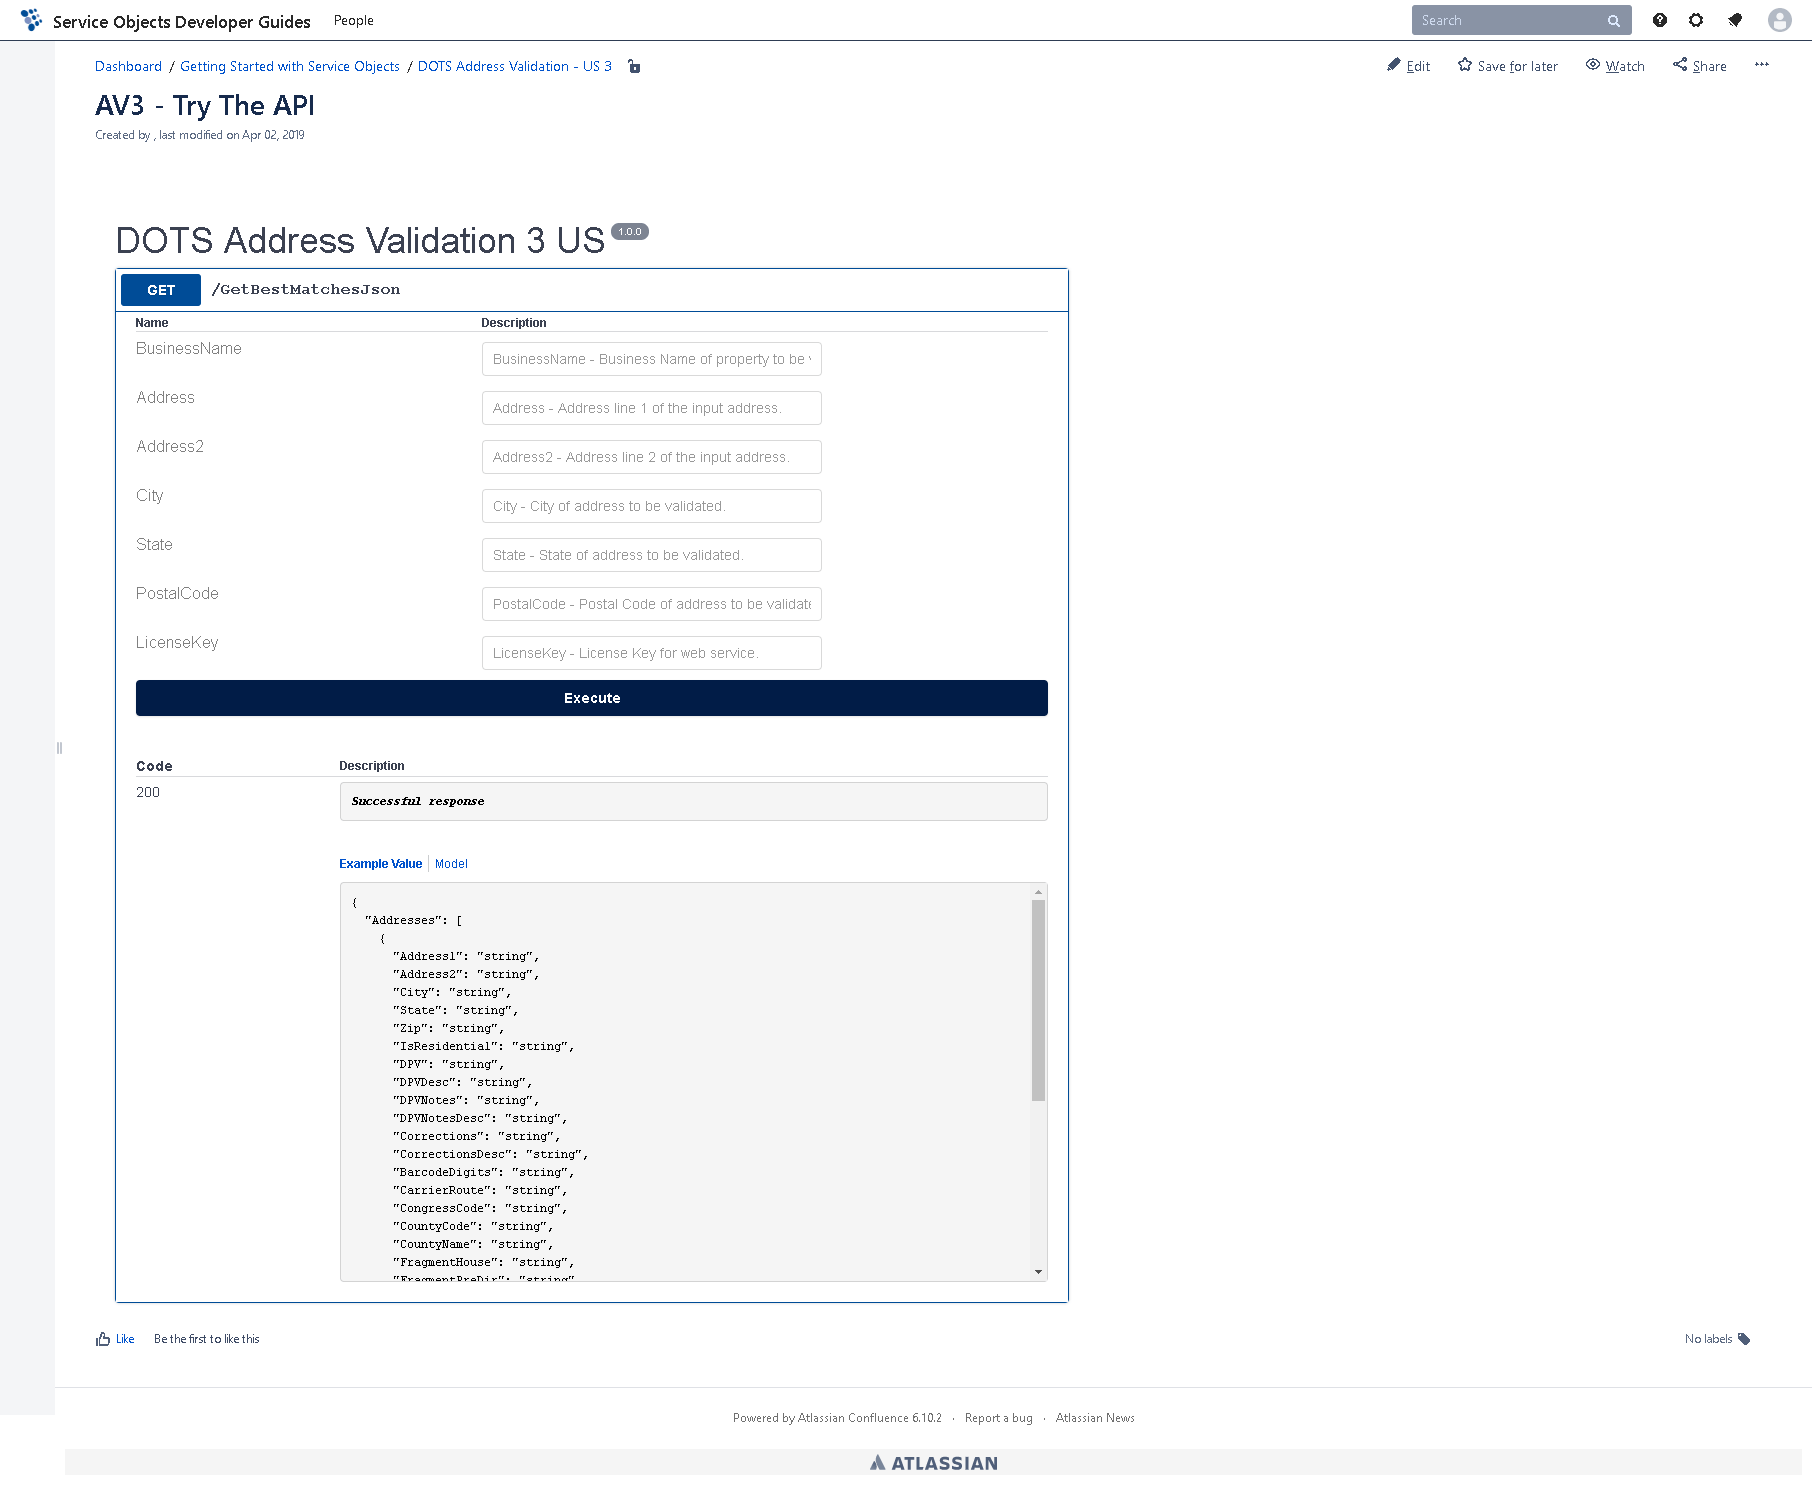
Task: Click the Powered by Atlassian Confluence text
Action: 837,1418
